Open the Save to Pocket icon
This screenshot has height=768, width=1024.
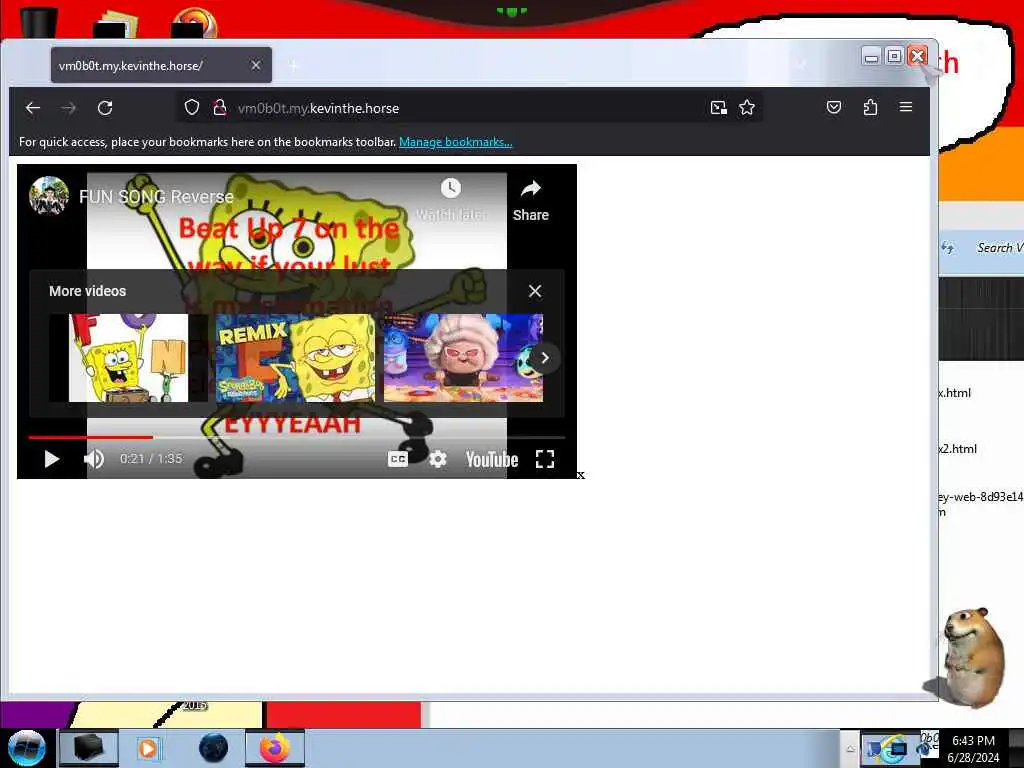click(834, 107)
